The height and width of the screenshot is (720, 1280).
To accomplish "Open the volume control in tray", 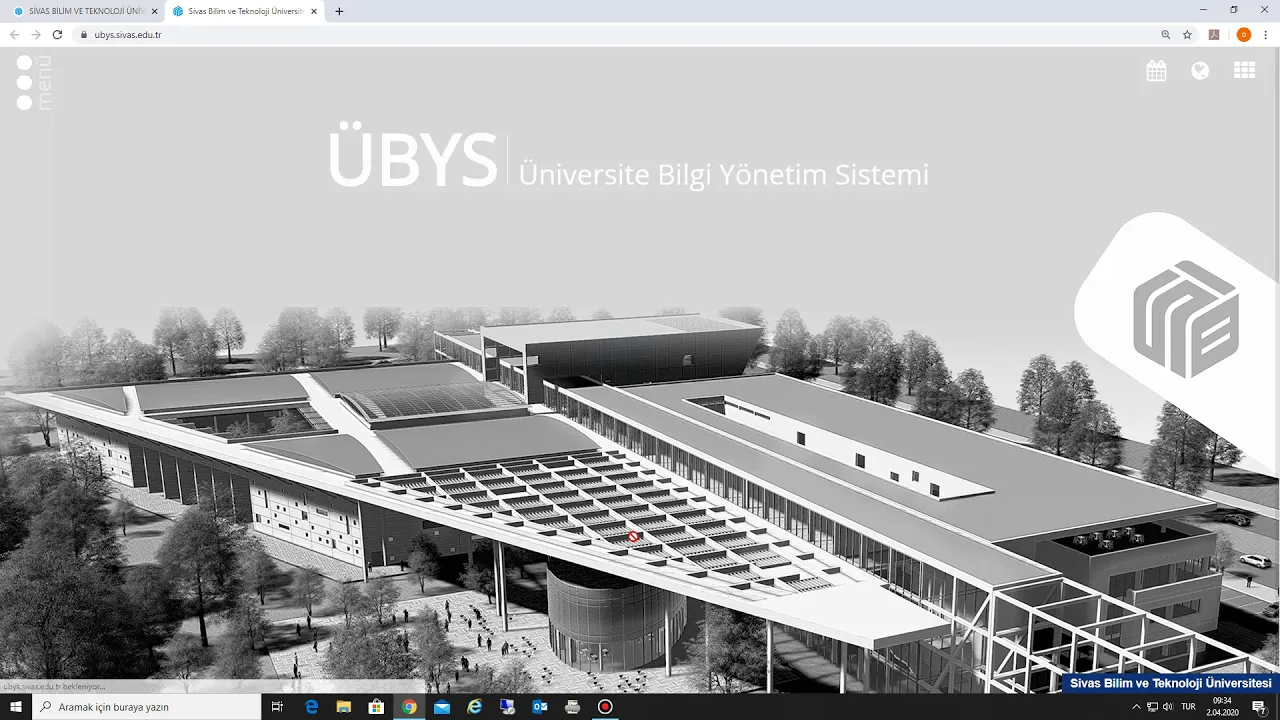I will (x=1167, y=706).
